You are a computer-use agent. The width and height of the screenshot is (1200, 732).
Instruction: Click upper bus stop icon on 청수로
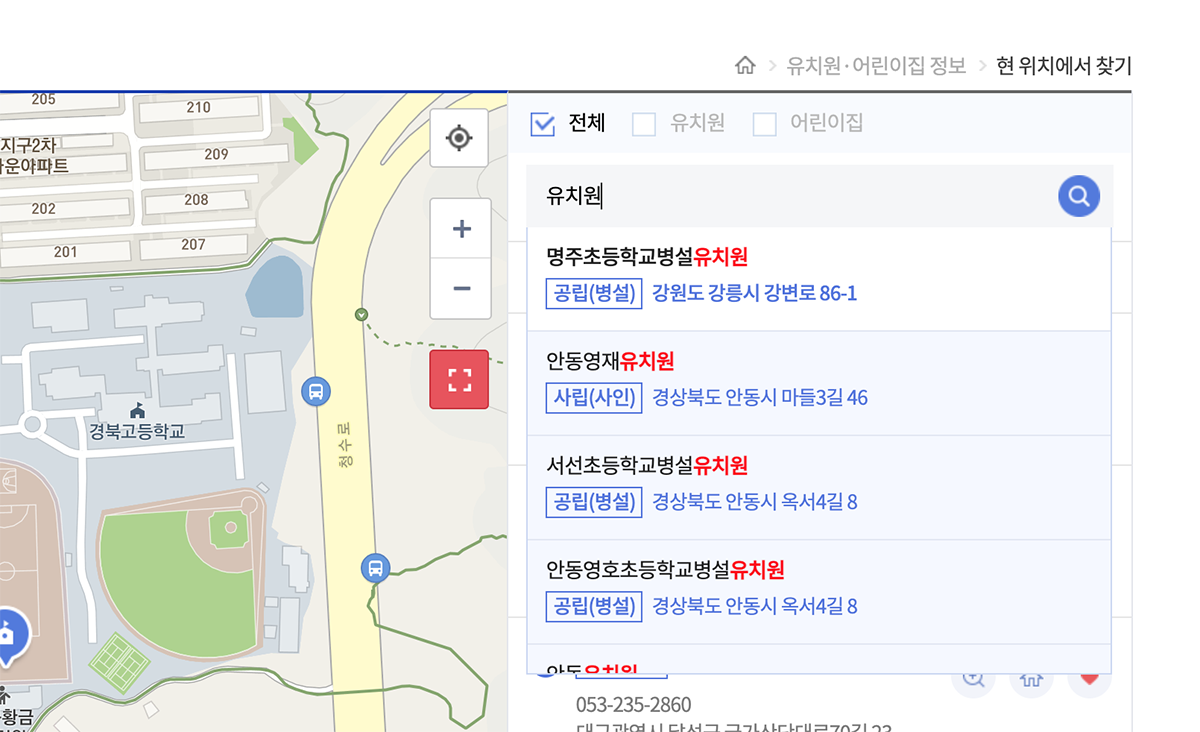click(316, 391)
